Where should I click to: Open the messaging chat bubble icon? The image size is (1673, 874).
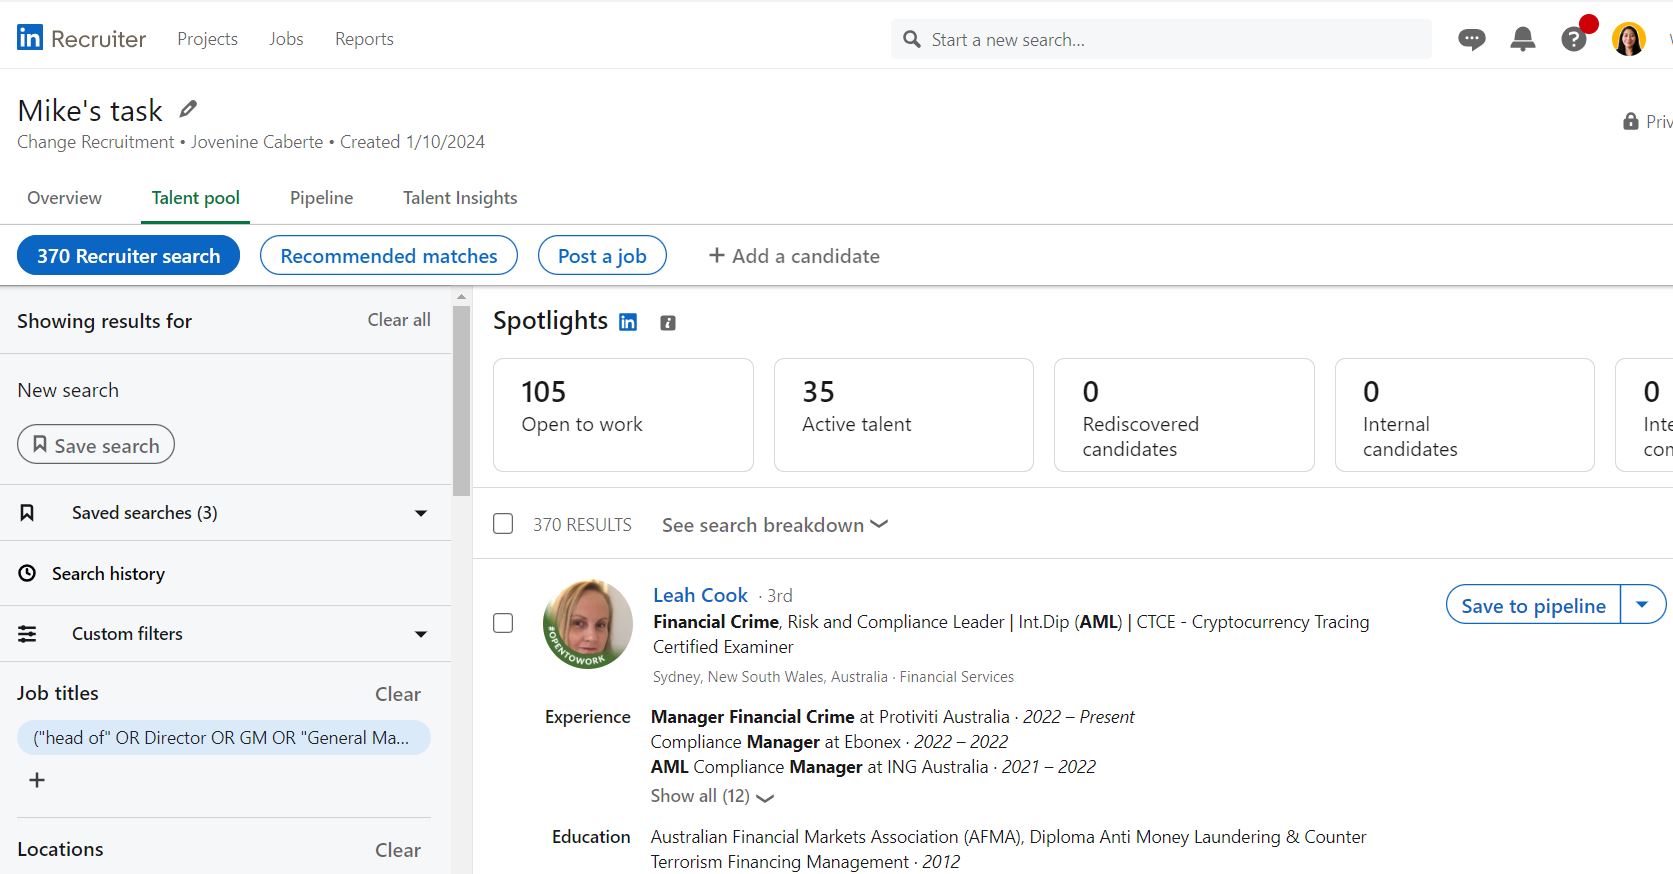click(x=1471, y=39)
